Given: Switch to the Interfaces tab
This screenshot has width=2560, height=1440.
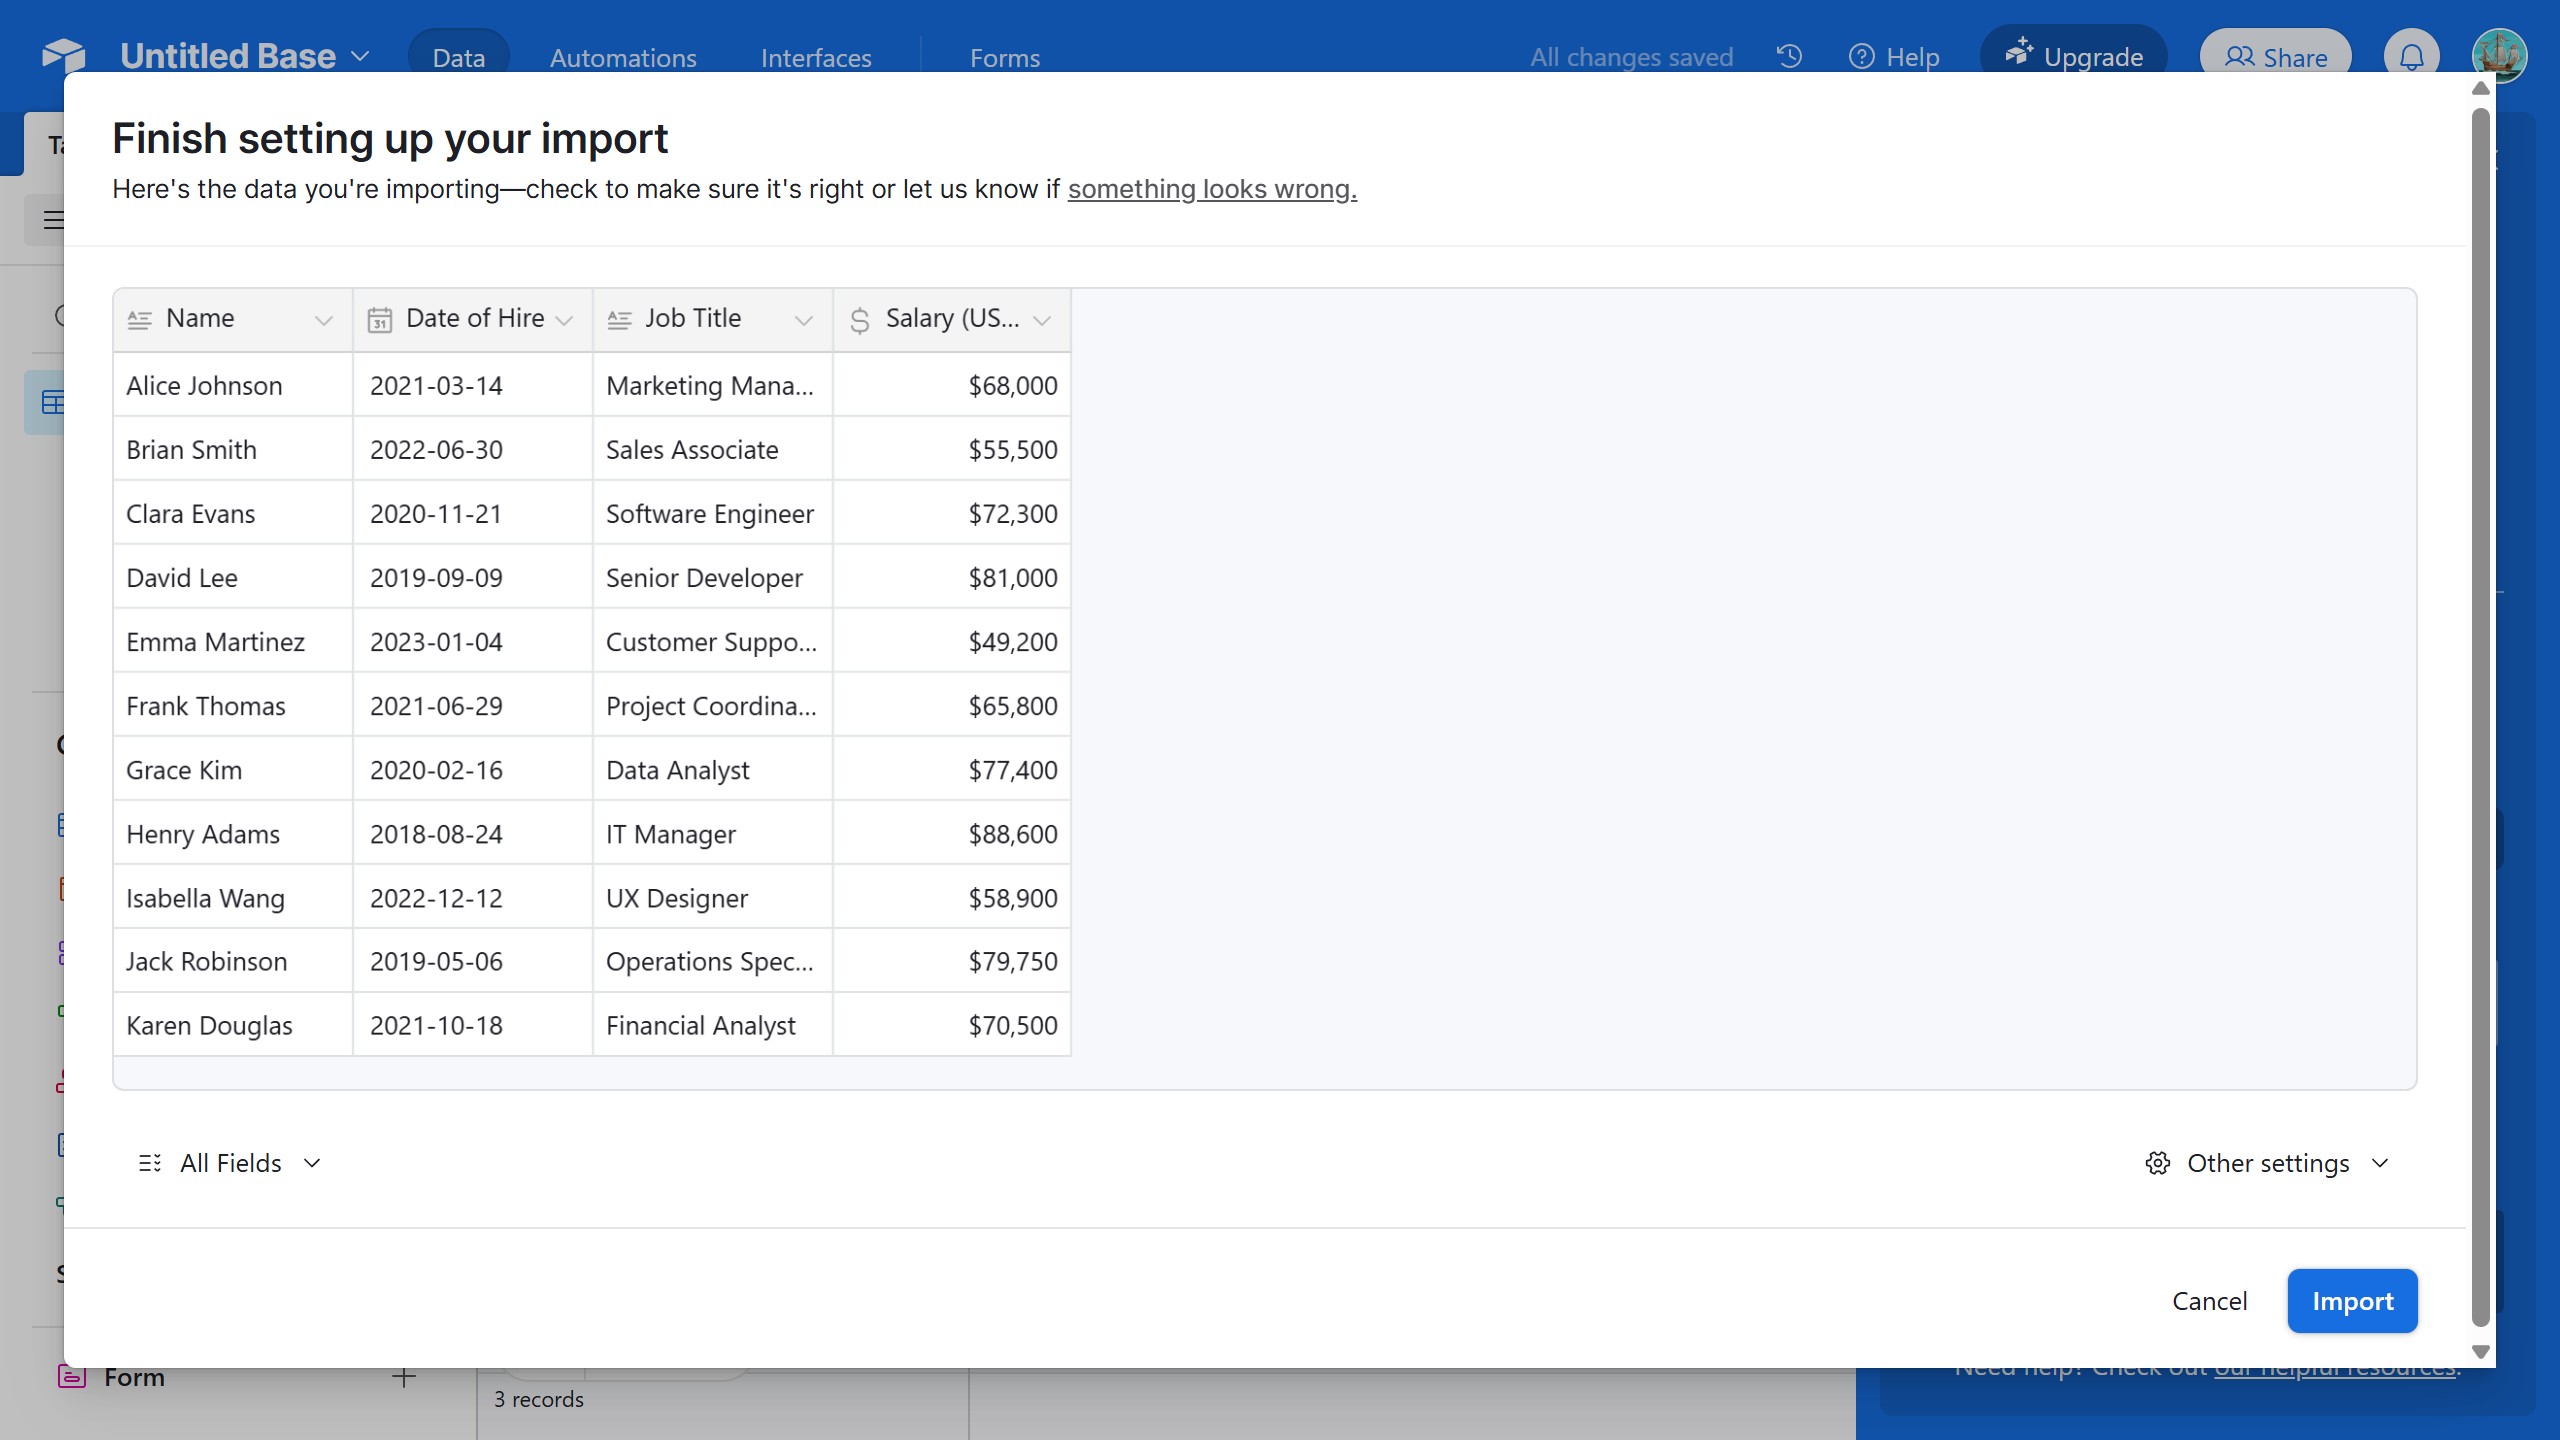Looking at the screenshot, I should (x=816, y=57).
